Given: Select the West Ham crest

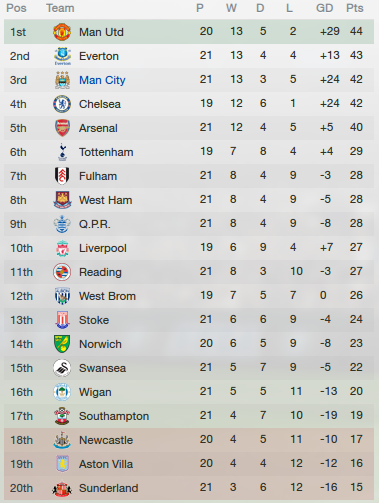Looking at the screenshot, I should coord(62,200).
